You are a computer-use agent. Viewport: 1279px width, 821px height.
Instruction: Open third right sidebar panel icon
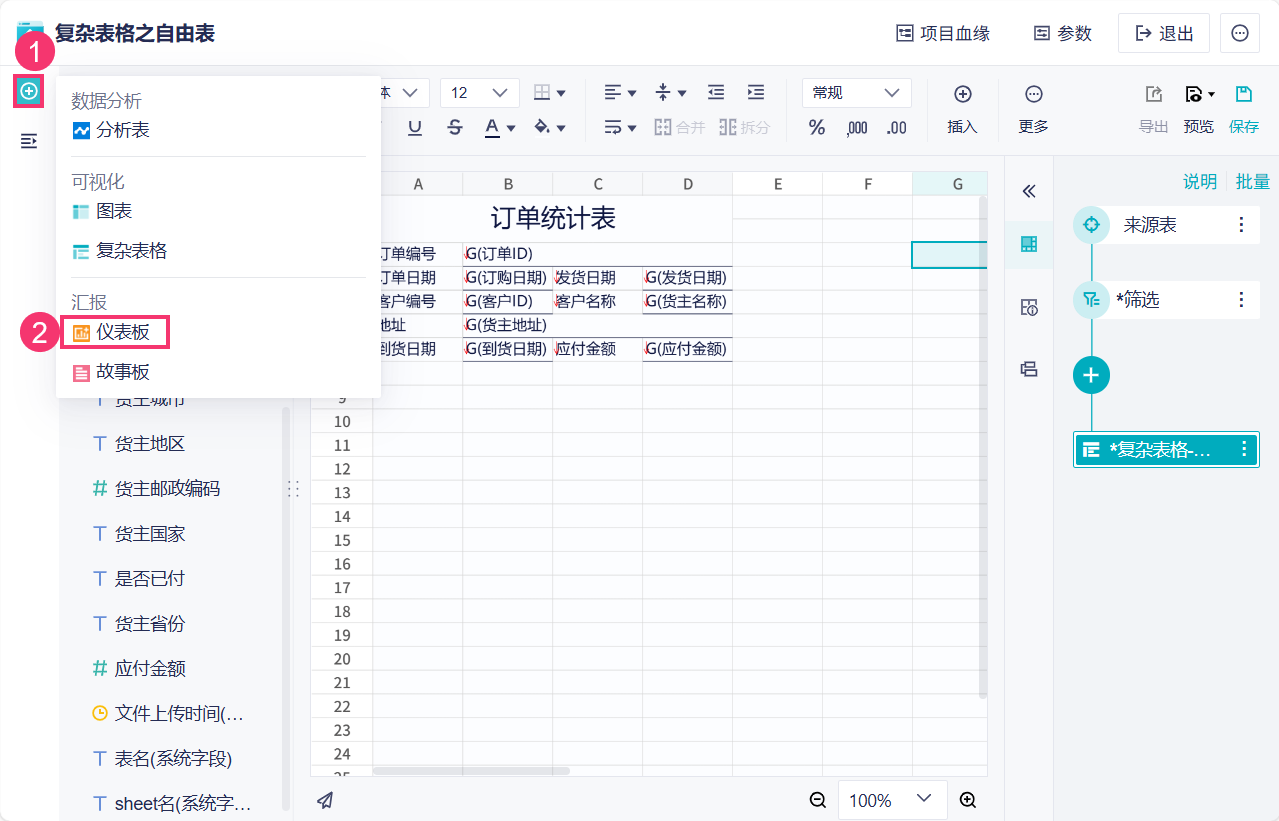[1029, 369]
